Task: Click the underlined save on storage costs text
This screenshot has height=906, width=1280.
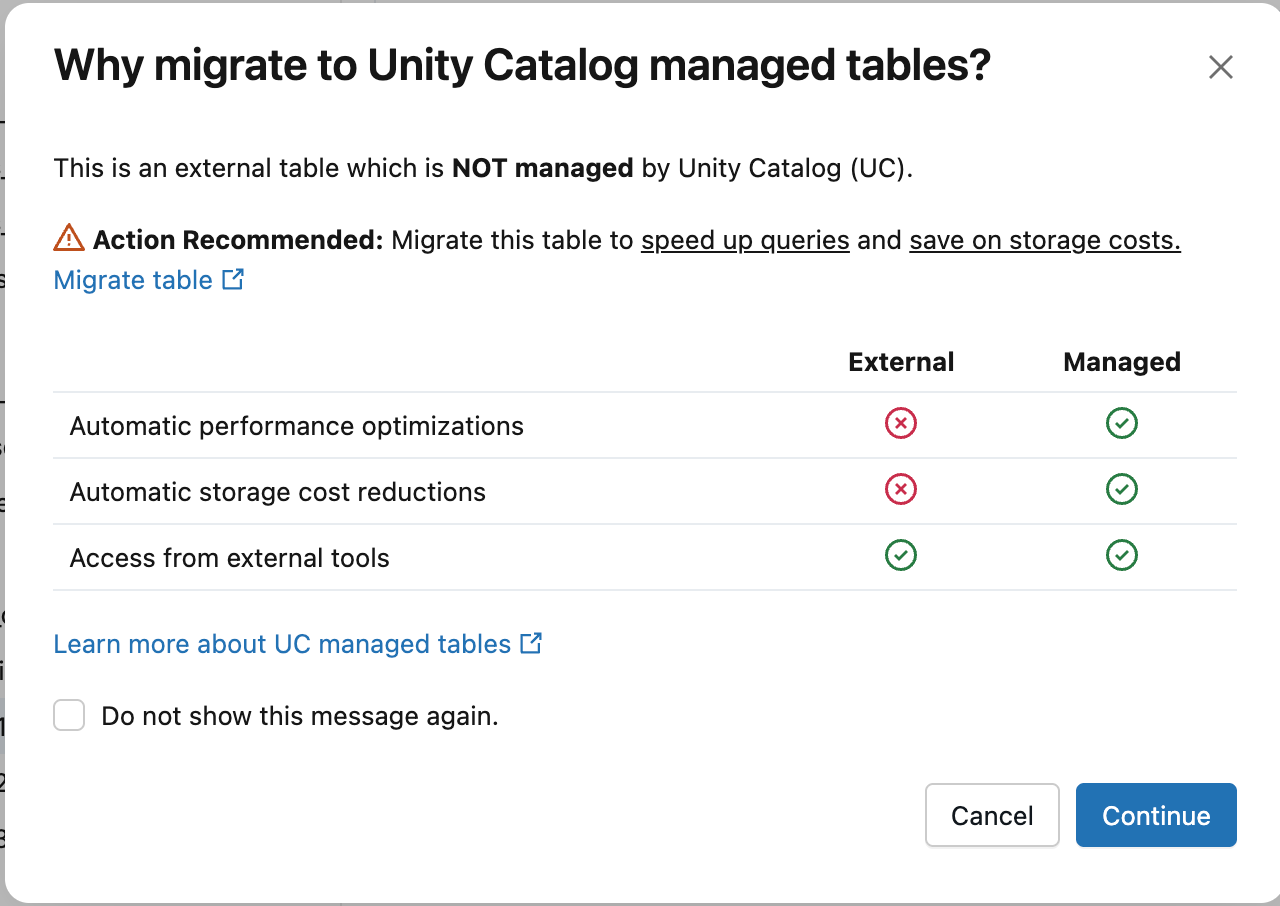Action: pyautogui.click(x=1043, y=240)
